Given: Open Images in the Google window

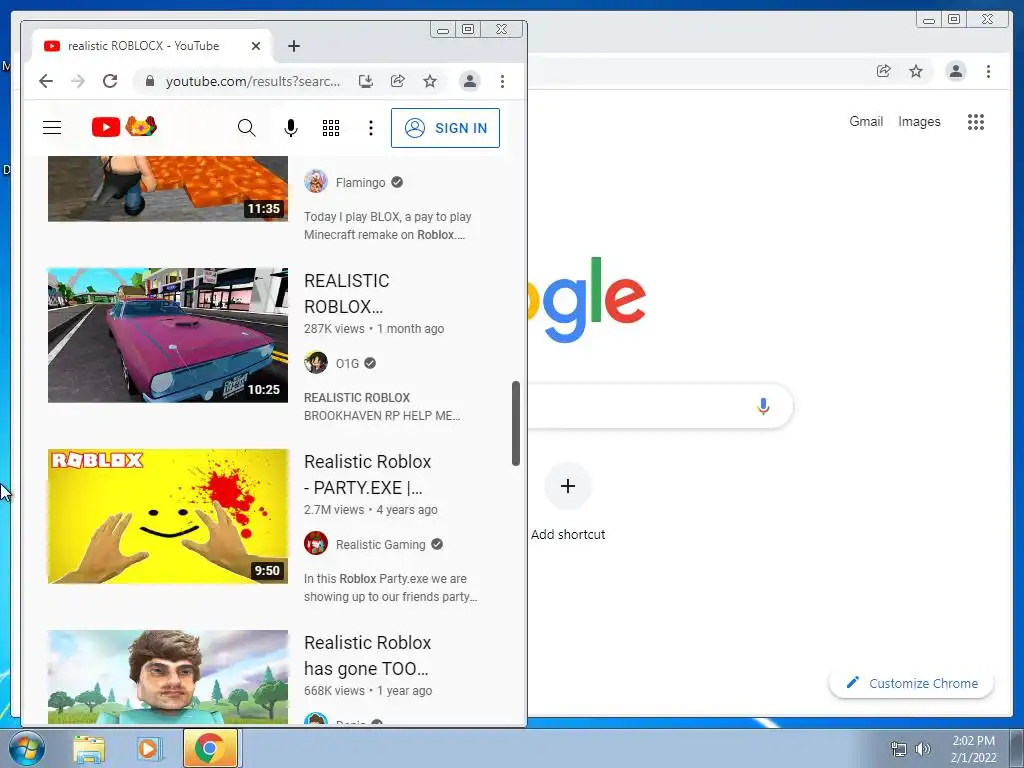Looking at the screenshot, I should pos(919,121).
